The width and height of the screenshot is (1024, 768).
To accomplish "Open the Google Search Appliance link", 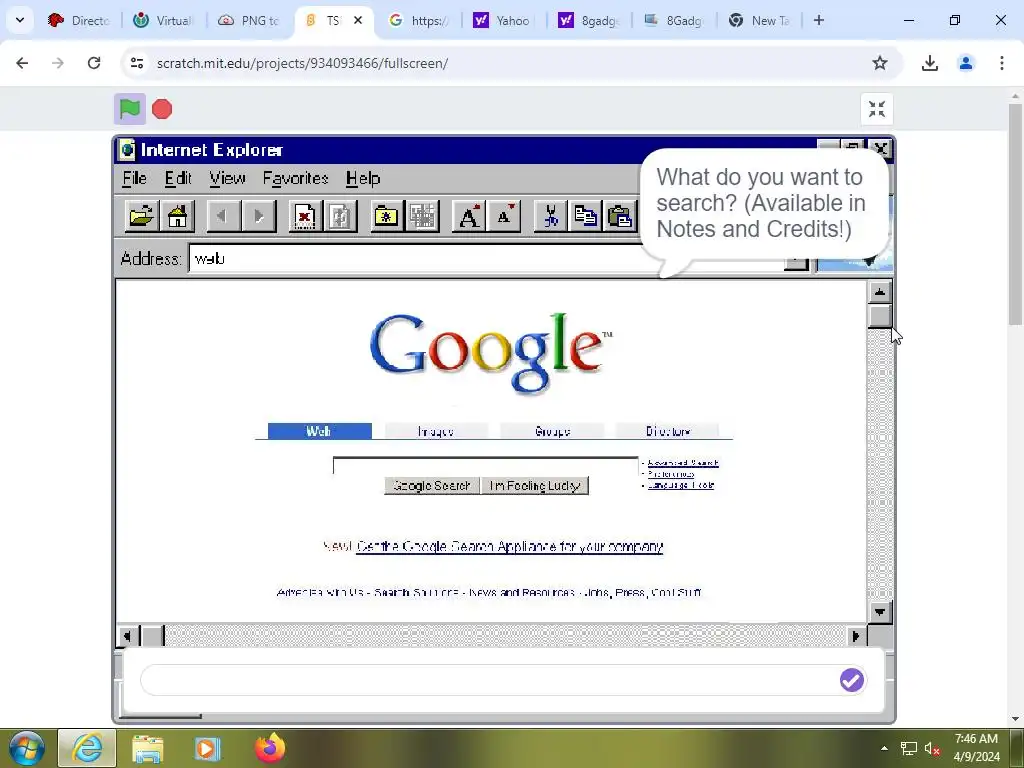I will tap(509, 547).
